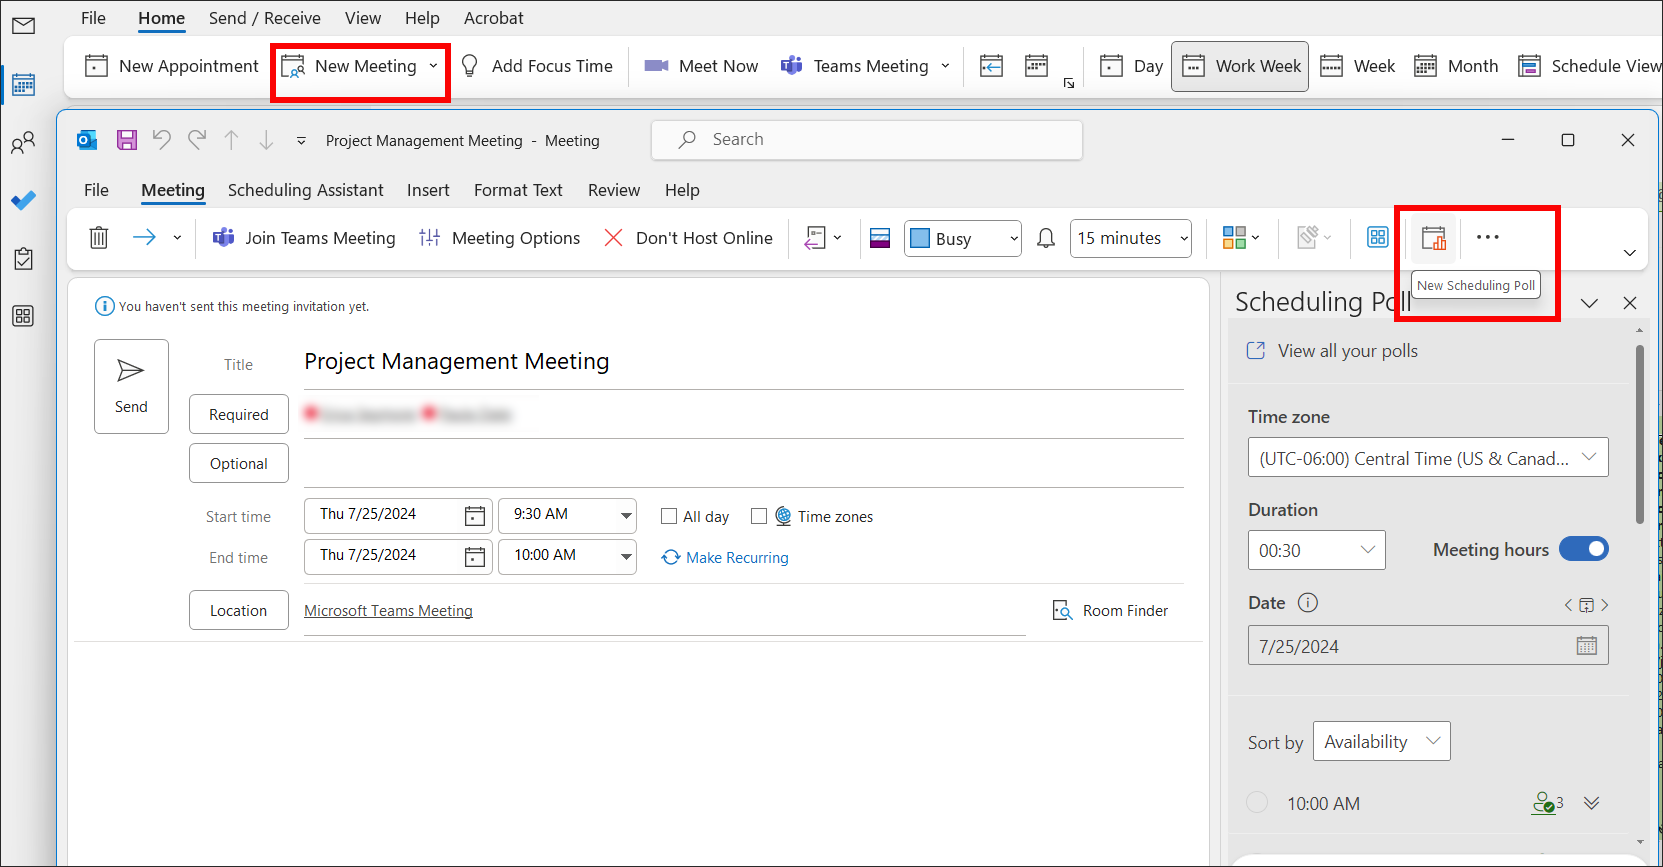
Task: Select the Meeting ribbon tab
Action: click(173, 190)
